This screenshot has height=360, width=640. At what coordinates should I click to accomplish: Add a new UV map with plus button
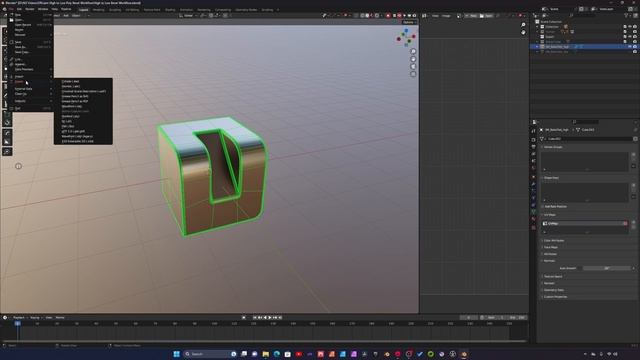(634, 222)
